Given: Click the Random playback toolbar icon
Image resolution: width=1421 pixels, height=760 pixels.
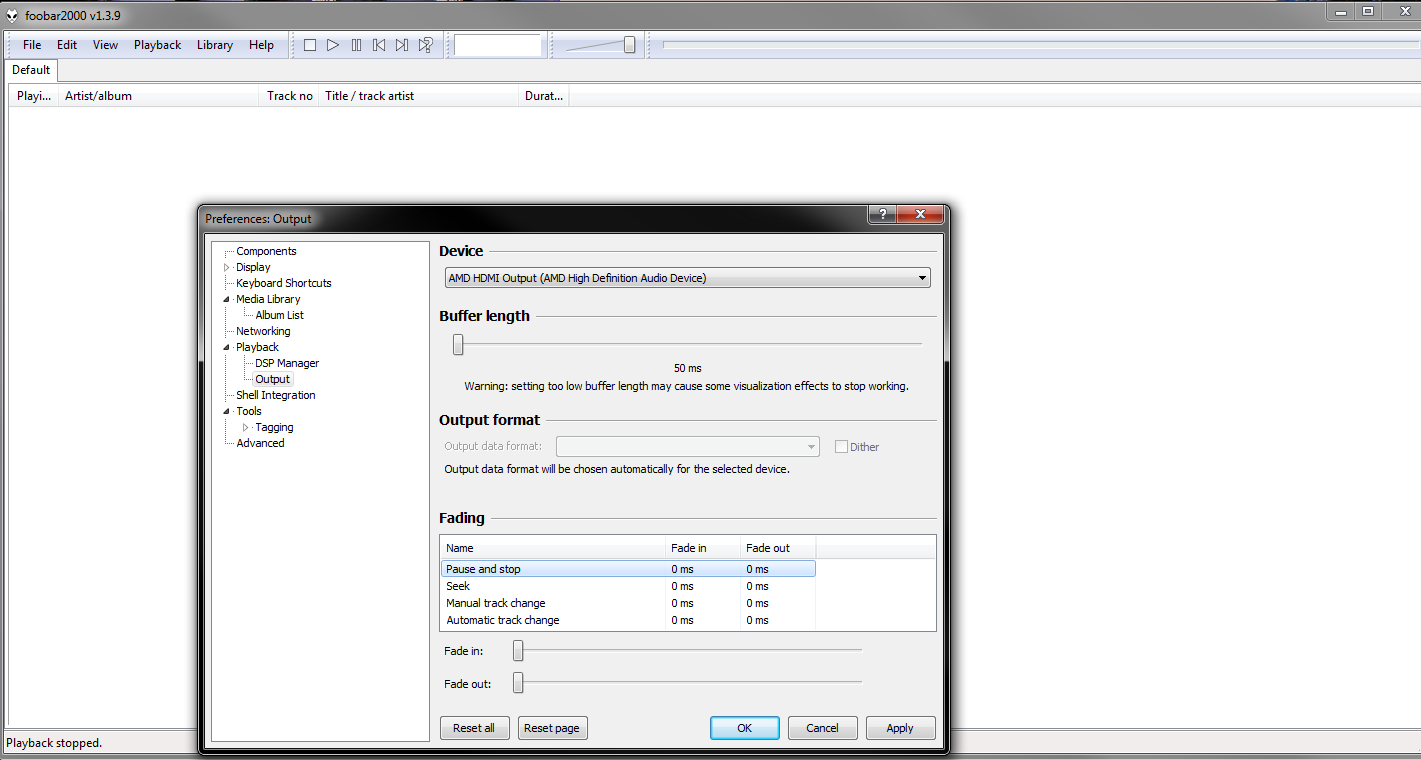Looking at the screenshot, I should pos(426,45).
